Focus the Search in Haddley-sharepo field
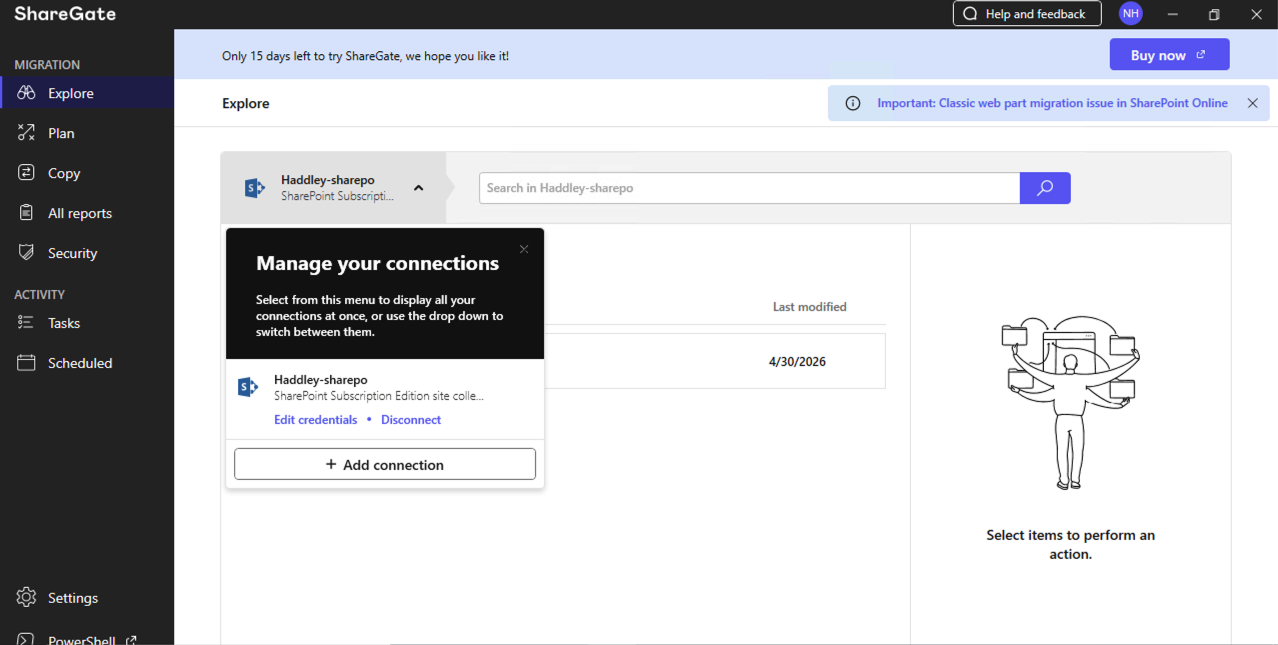The image size is (1278, 645). 749,188
